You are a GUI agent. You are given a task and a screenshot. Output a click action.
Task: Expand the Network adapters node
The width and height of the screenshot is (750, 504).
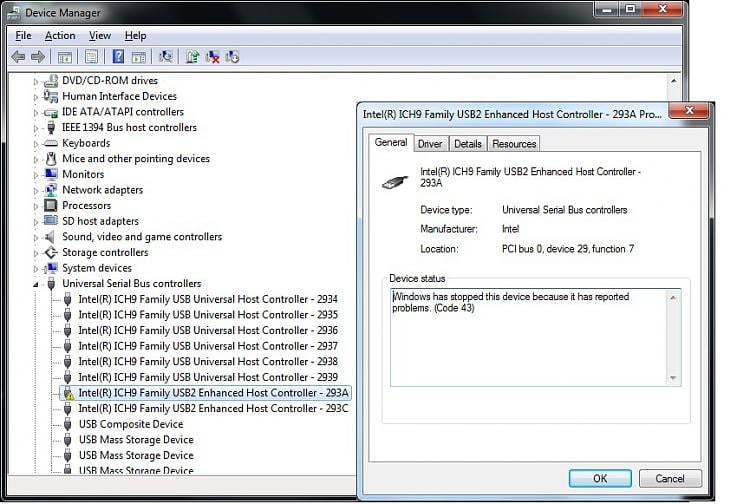35,191
